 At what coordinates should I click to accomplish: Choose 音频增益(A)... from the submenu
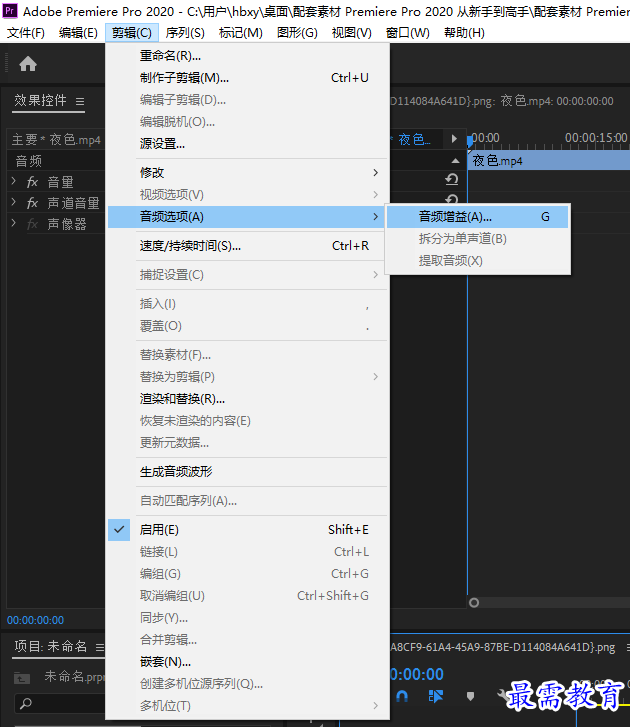(477, 217)
